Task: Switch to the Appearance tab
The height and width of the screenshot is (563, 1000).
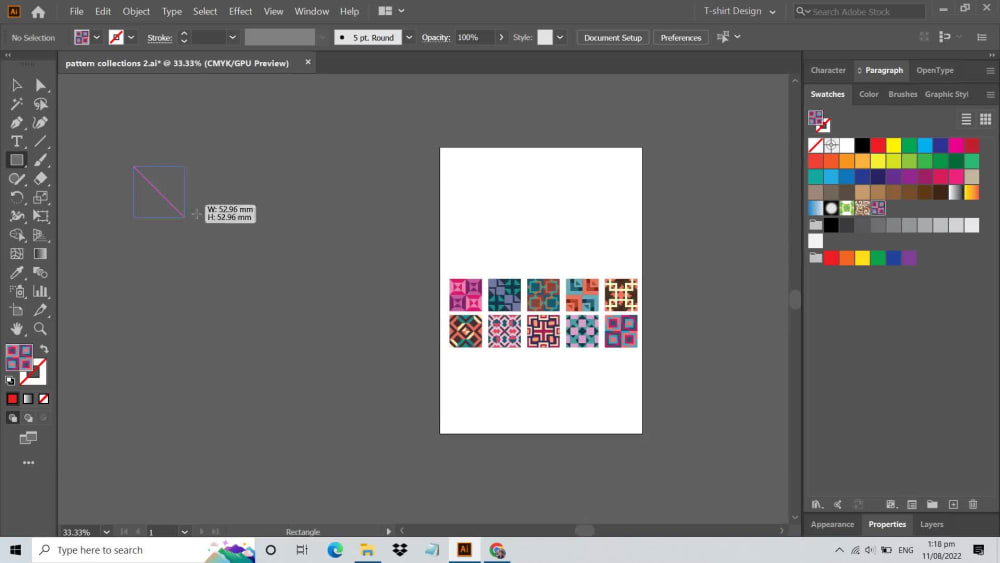Action: point(832,524)
